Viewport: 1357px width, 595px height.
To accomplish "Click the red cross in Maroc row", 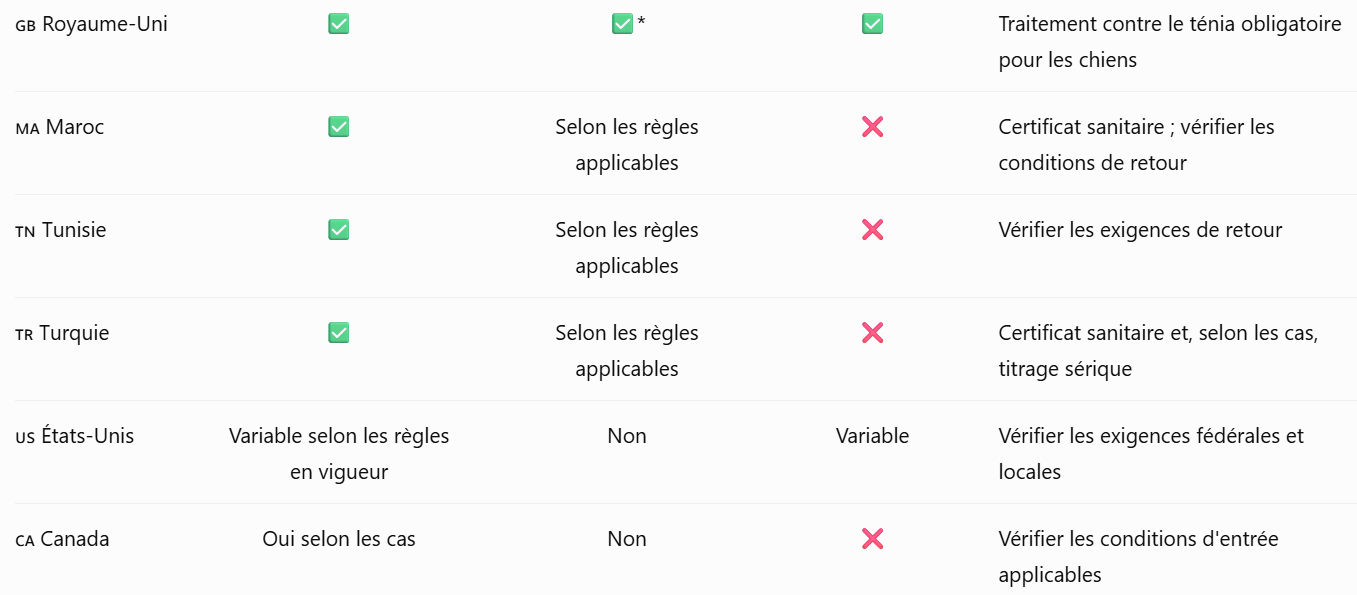I will pos(873,127).
